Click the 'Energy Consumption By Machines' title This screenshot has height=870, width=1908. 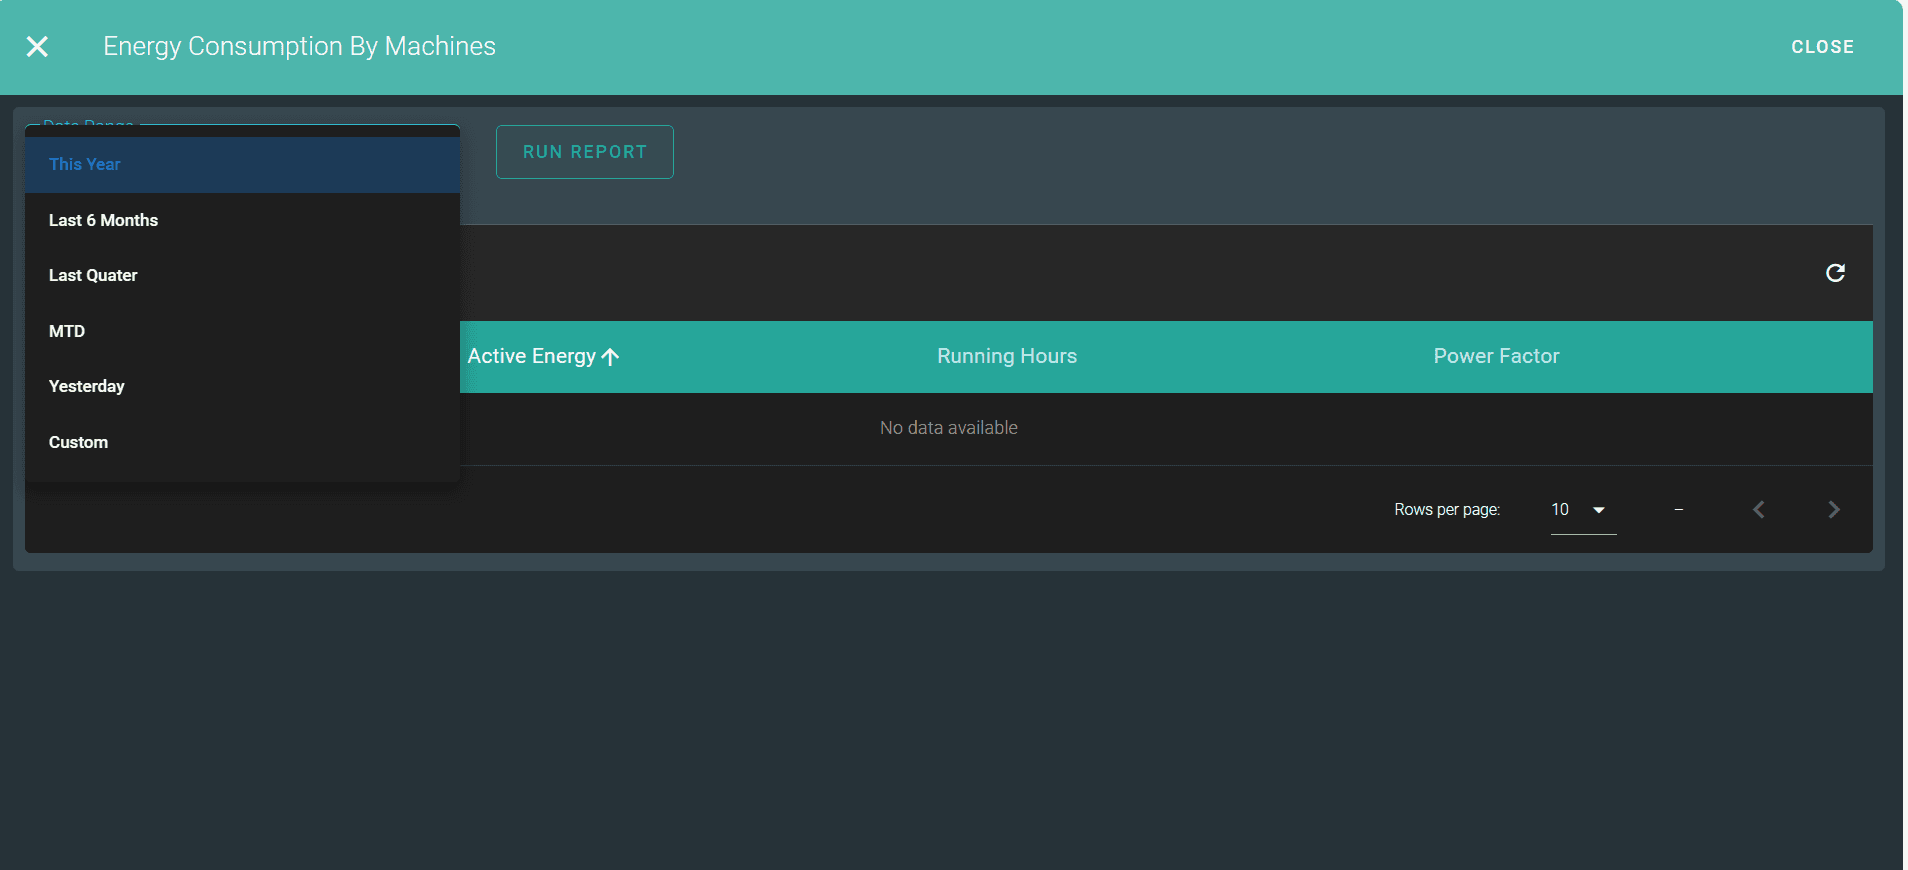pos(300,47)
